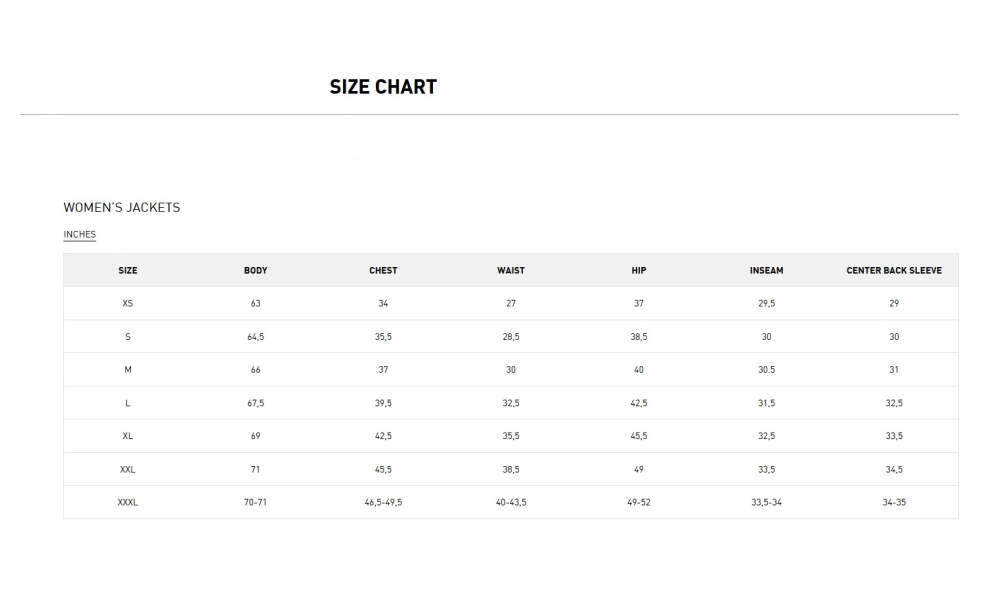Screen dimensions: 1000x600
Task: Select the M size row label
Action: click(x=128, y=370)
